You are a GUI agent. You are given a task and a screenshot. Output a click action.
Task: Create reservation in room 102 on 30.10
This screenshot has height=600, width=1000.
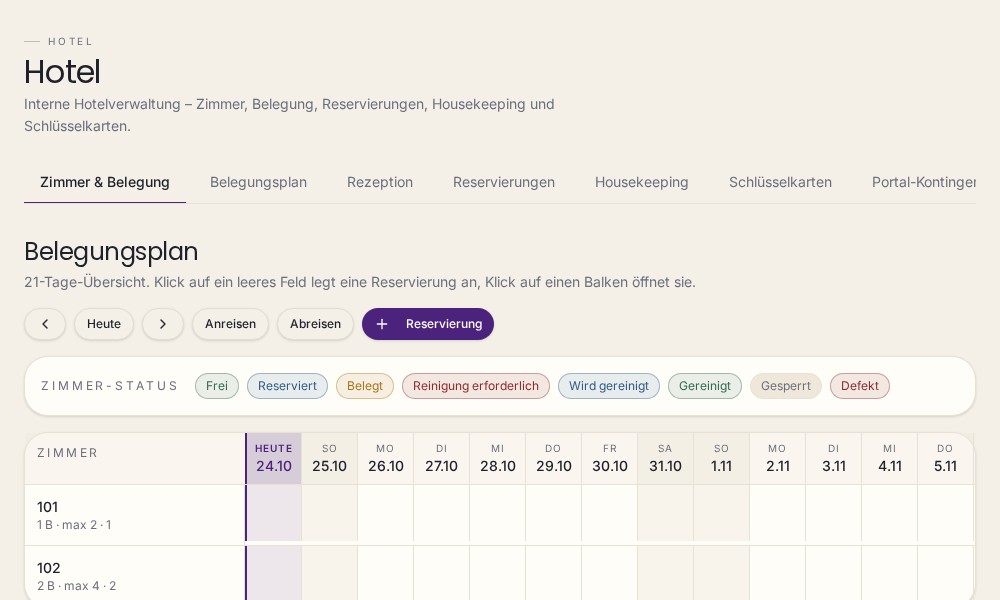tap(610, 573)
